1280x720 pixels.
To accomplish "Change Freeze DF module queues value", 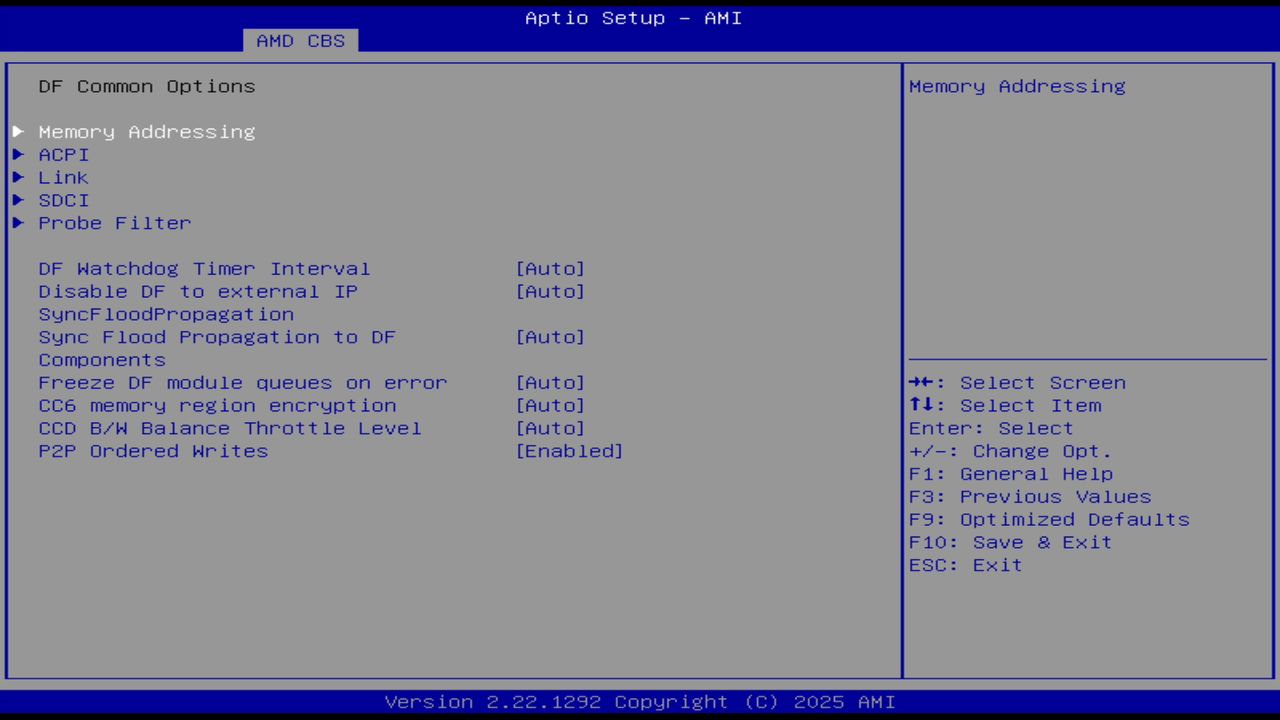I will pos(550,383).
